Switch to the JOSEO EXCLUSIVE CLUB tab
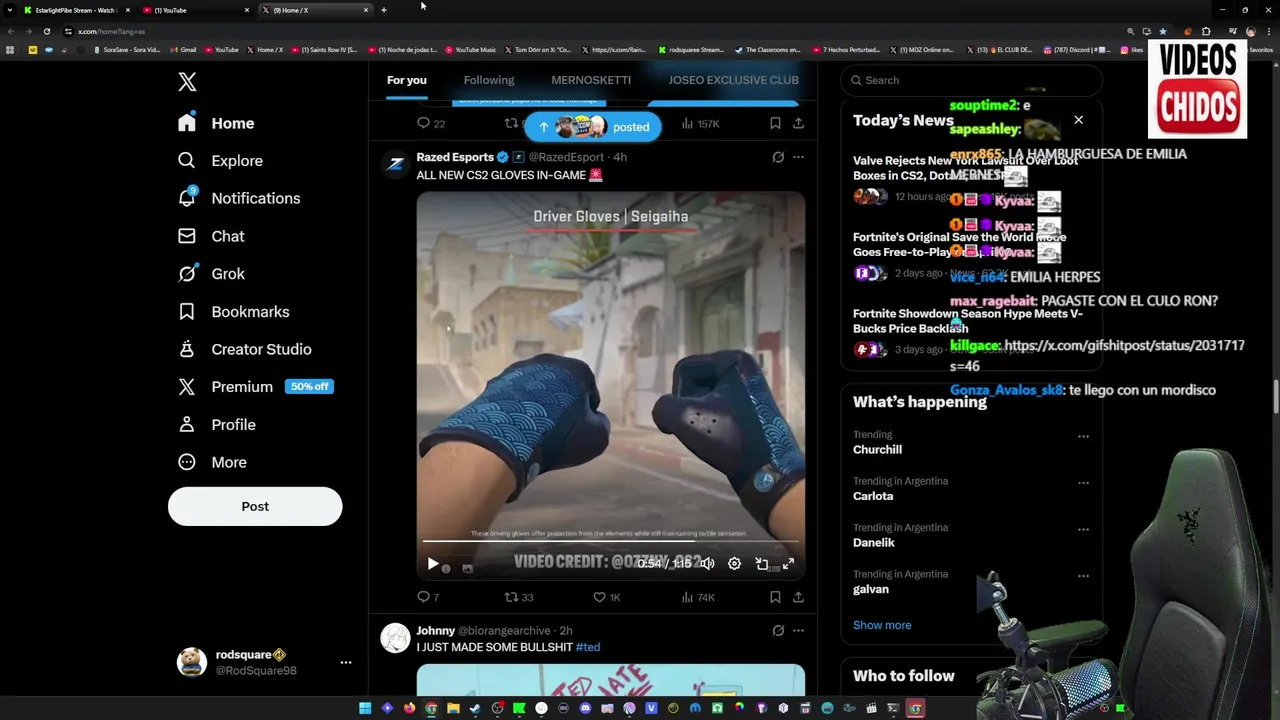Image resolution: width=1280 pixels, height=720 pixels. [733, 80]
